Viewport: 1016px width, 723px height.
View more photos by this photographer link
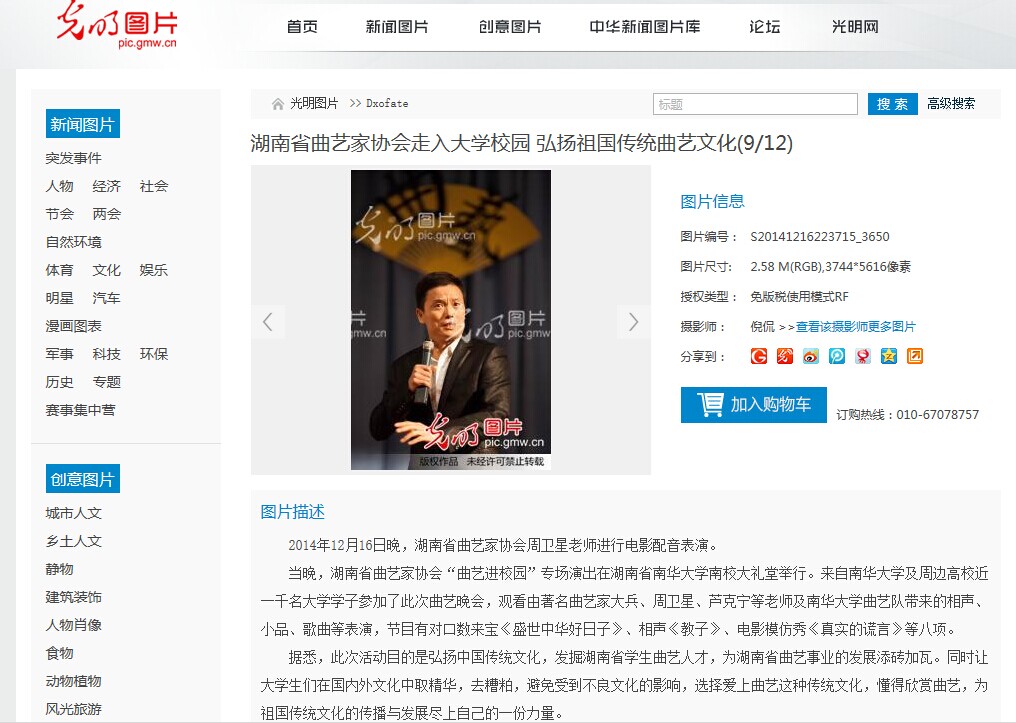click(x=855, y=327)
